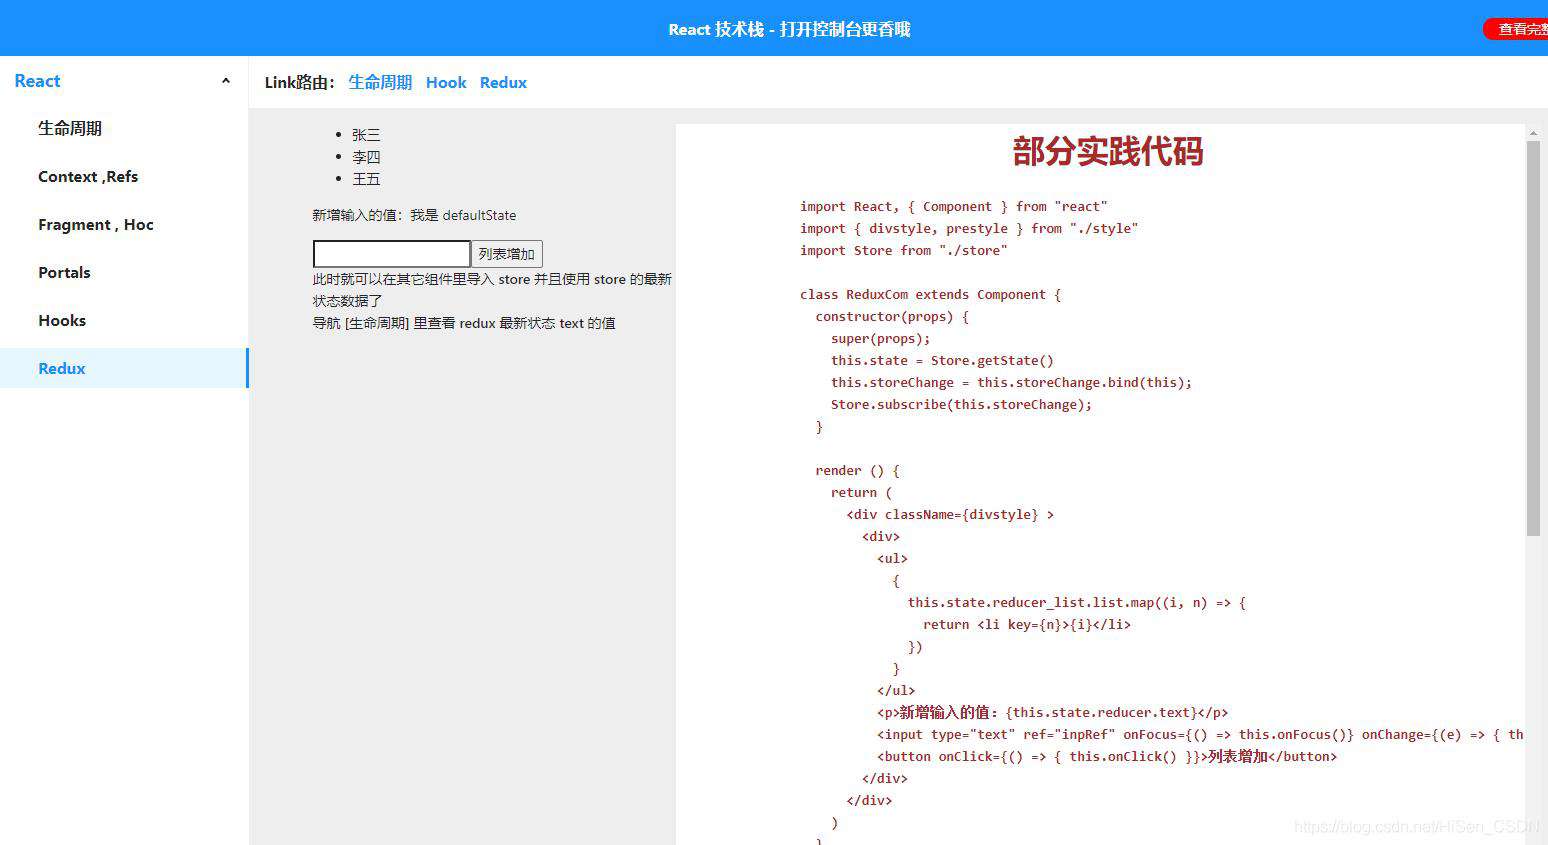Image resolution: width=1548 pixels, height=845 pixels.
Task: Click the 新增输入的值 defaultState text
Action: (414, 215)
